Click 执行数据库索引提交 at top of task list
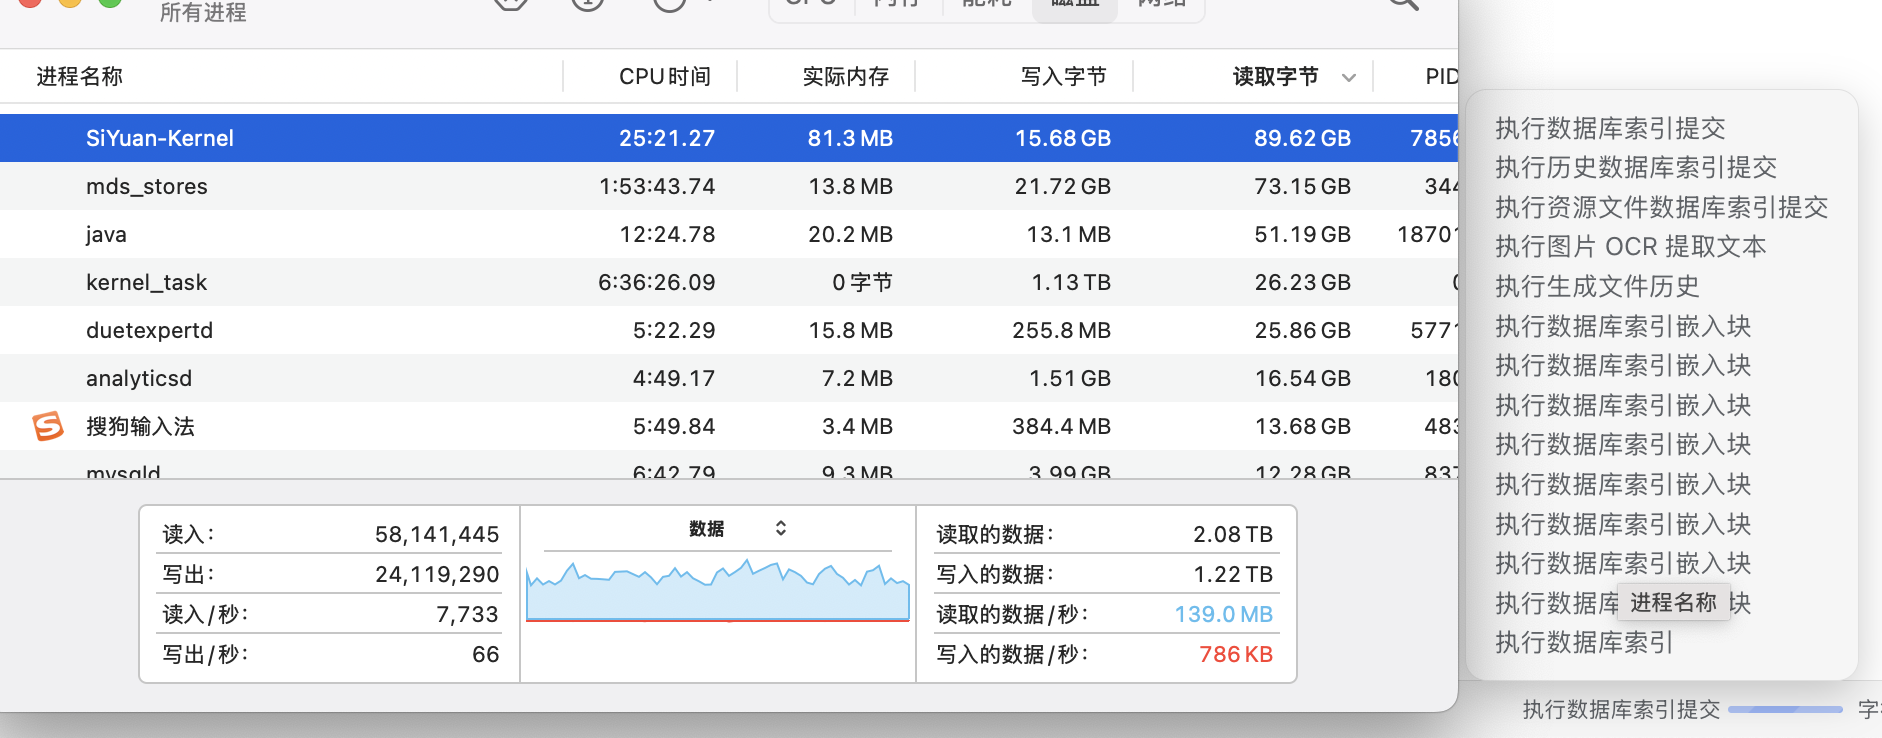Image resolution: width=1882 pixels, height=738 pixels. 1610,128
